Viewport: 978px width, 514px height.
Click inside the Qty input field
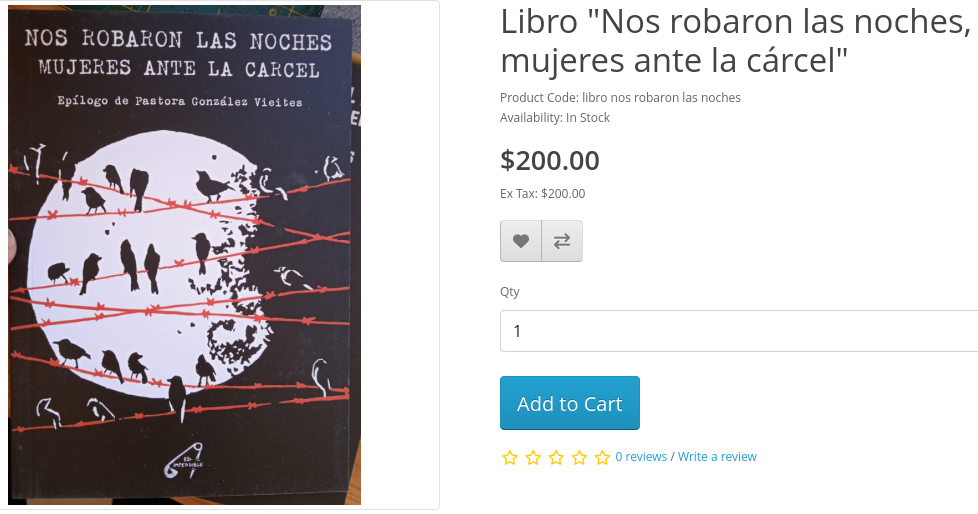point(738,331)
